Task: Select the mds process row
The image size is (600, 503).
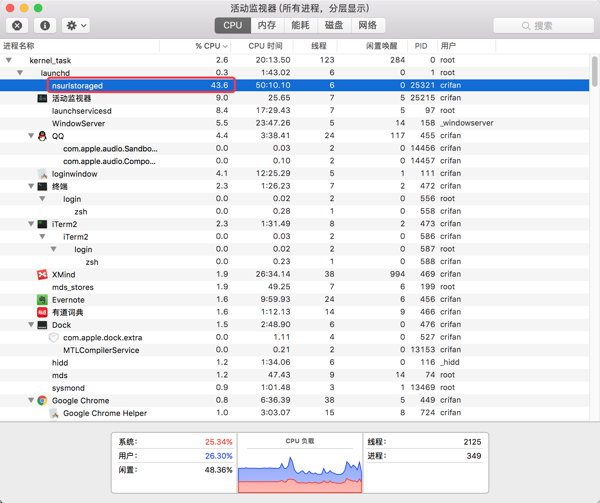Action: [x=294, y=375]
